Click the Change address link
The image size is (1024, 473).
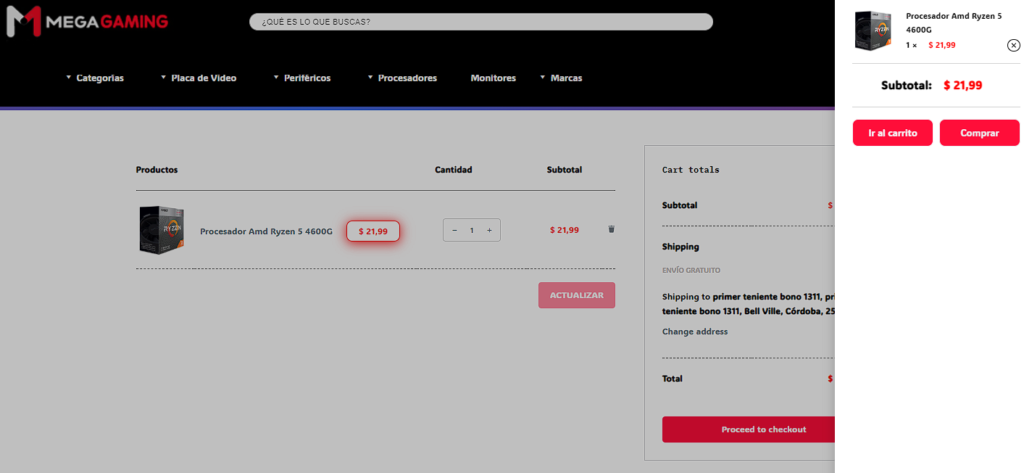tap(694, 331)
